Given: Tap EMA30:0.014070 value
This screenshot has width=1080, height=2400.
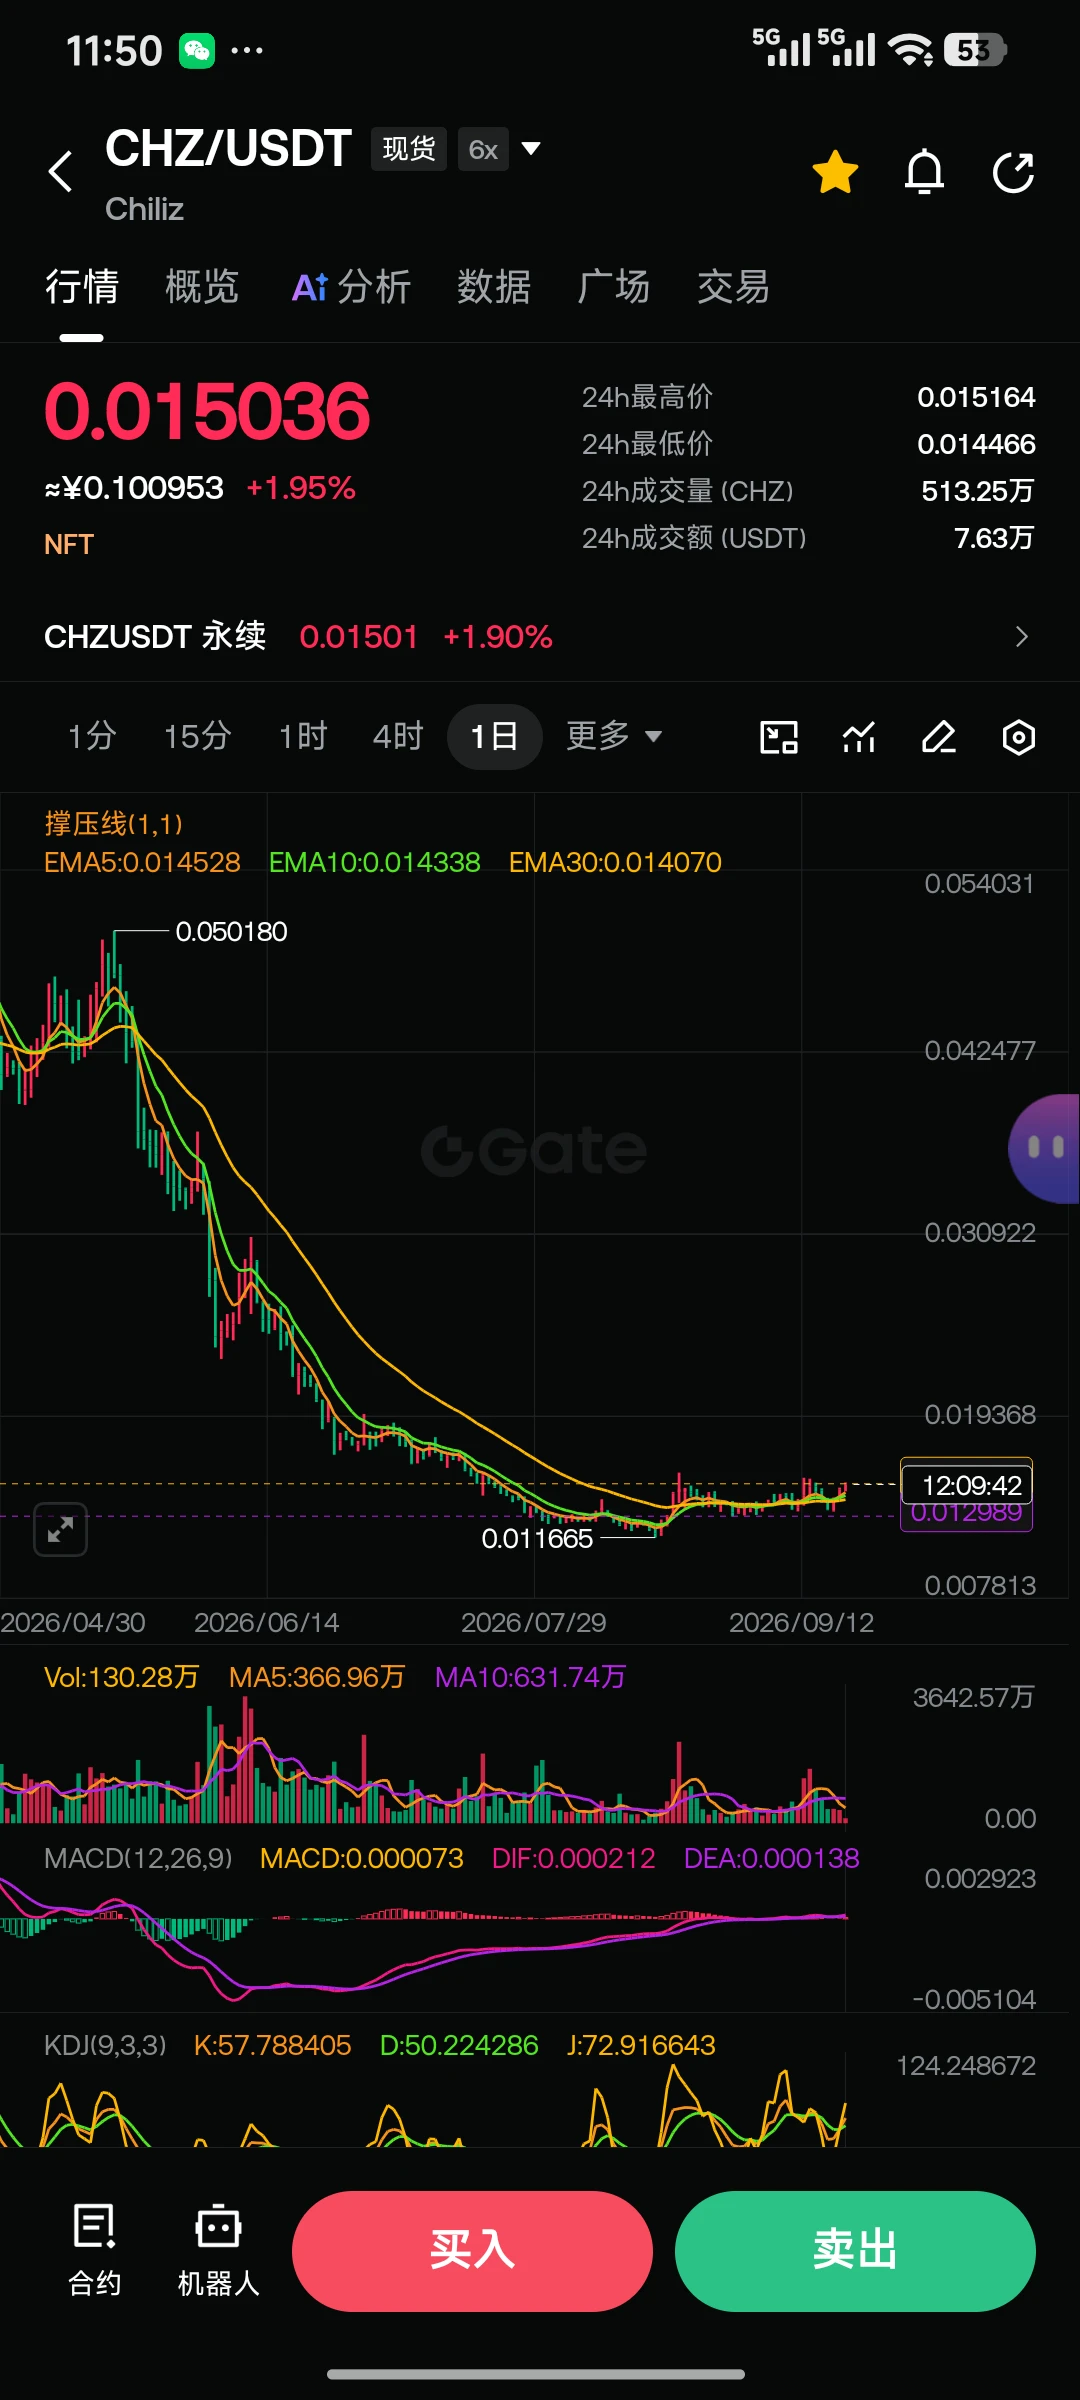Looking at the screenshot, I should (615, 862).
